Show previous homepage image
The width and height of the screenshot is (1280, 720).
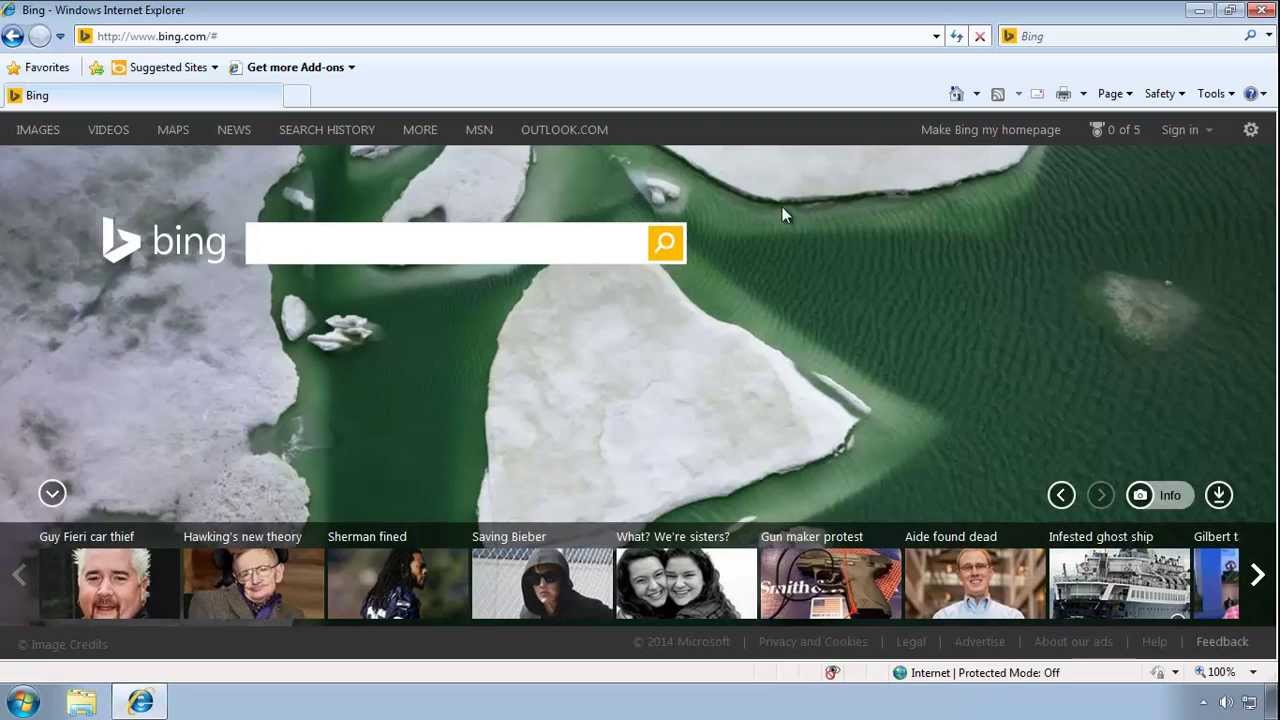(1061, 495)
